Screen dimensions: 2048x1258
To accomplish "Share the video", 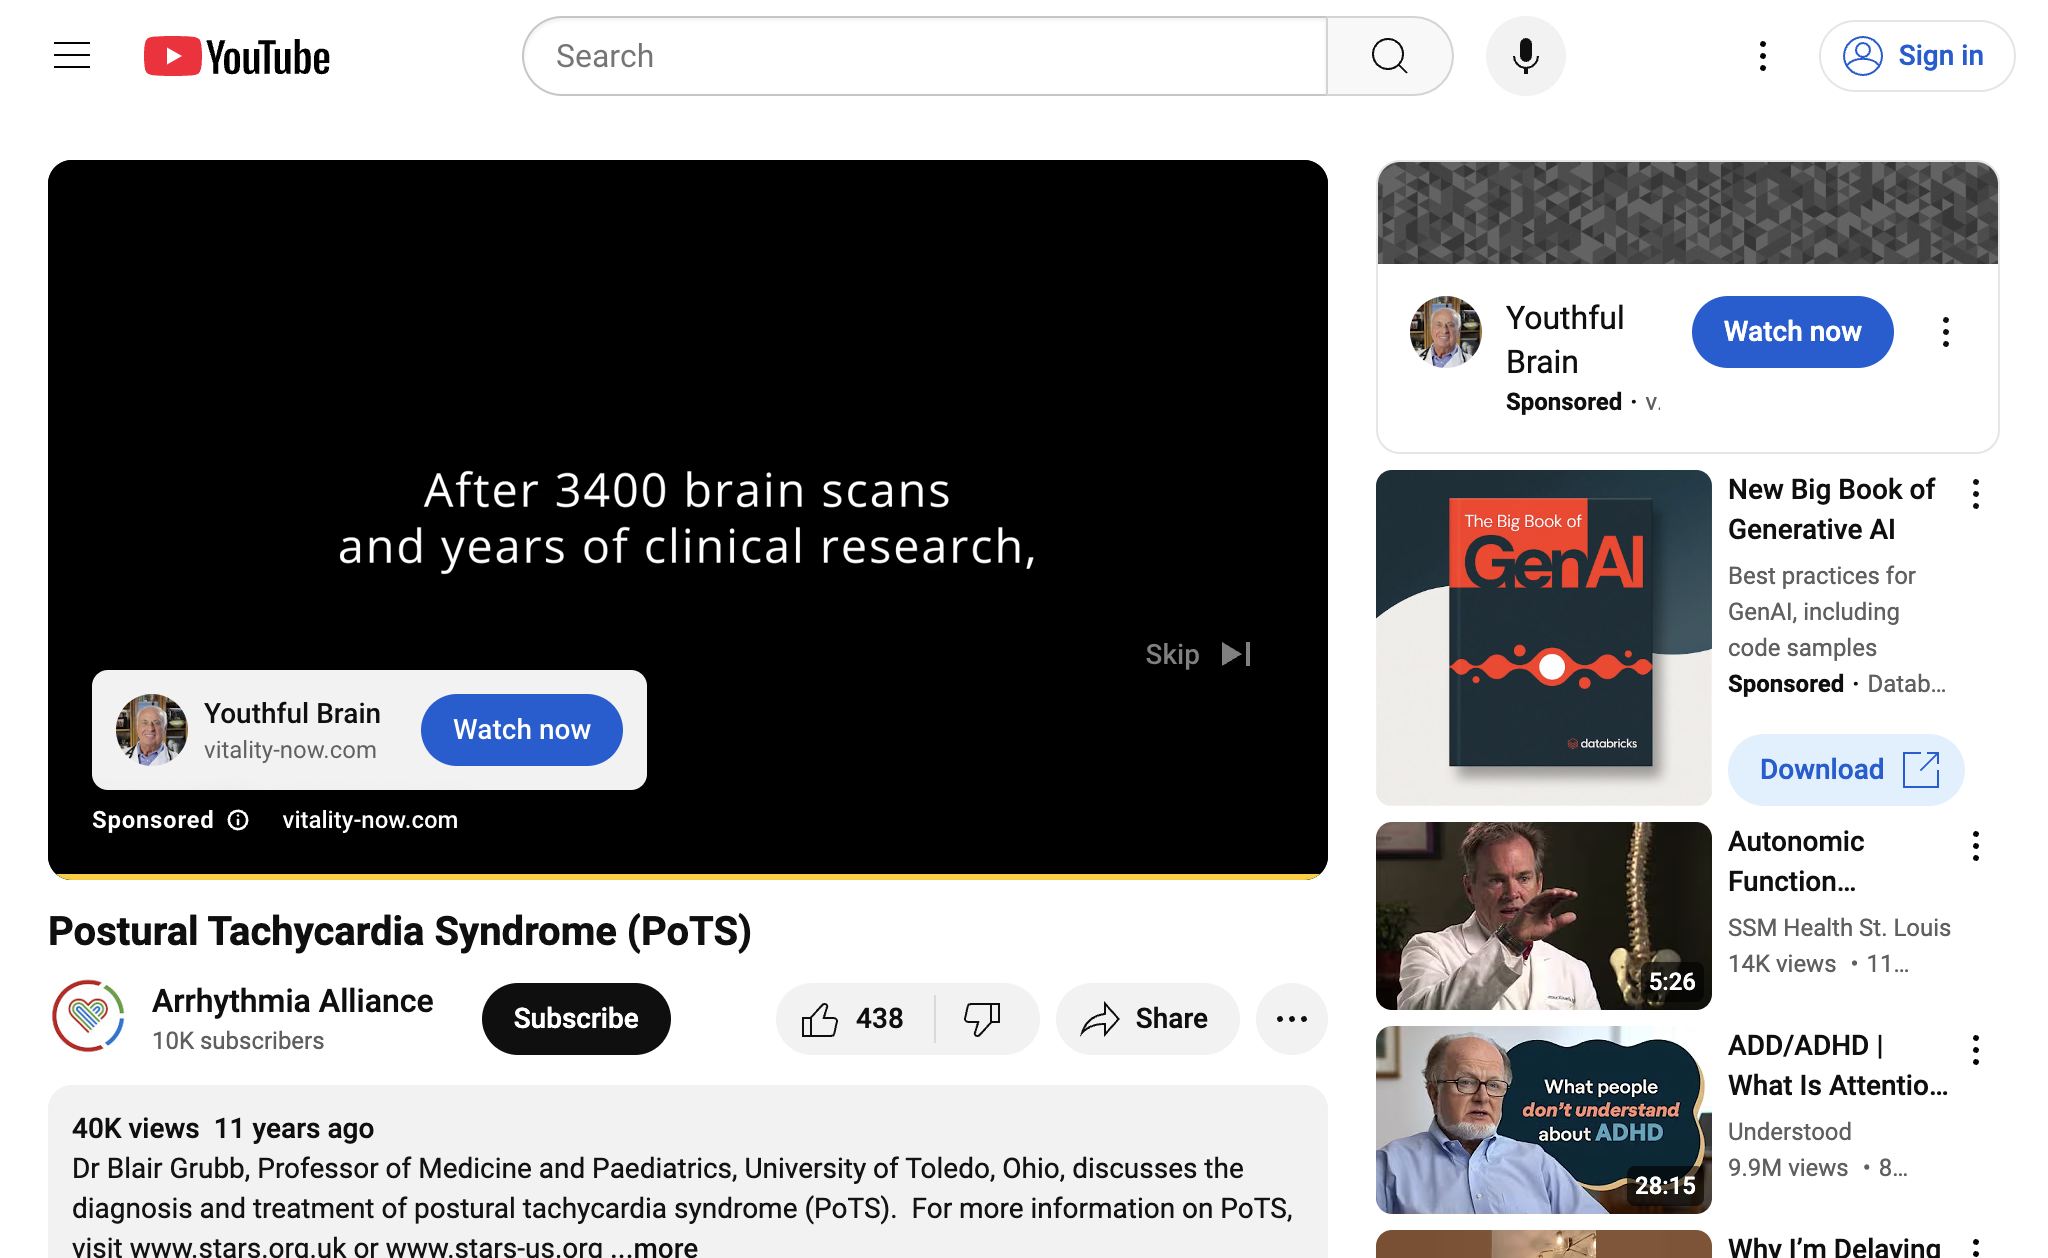I will (1147, 1018).
